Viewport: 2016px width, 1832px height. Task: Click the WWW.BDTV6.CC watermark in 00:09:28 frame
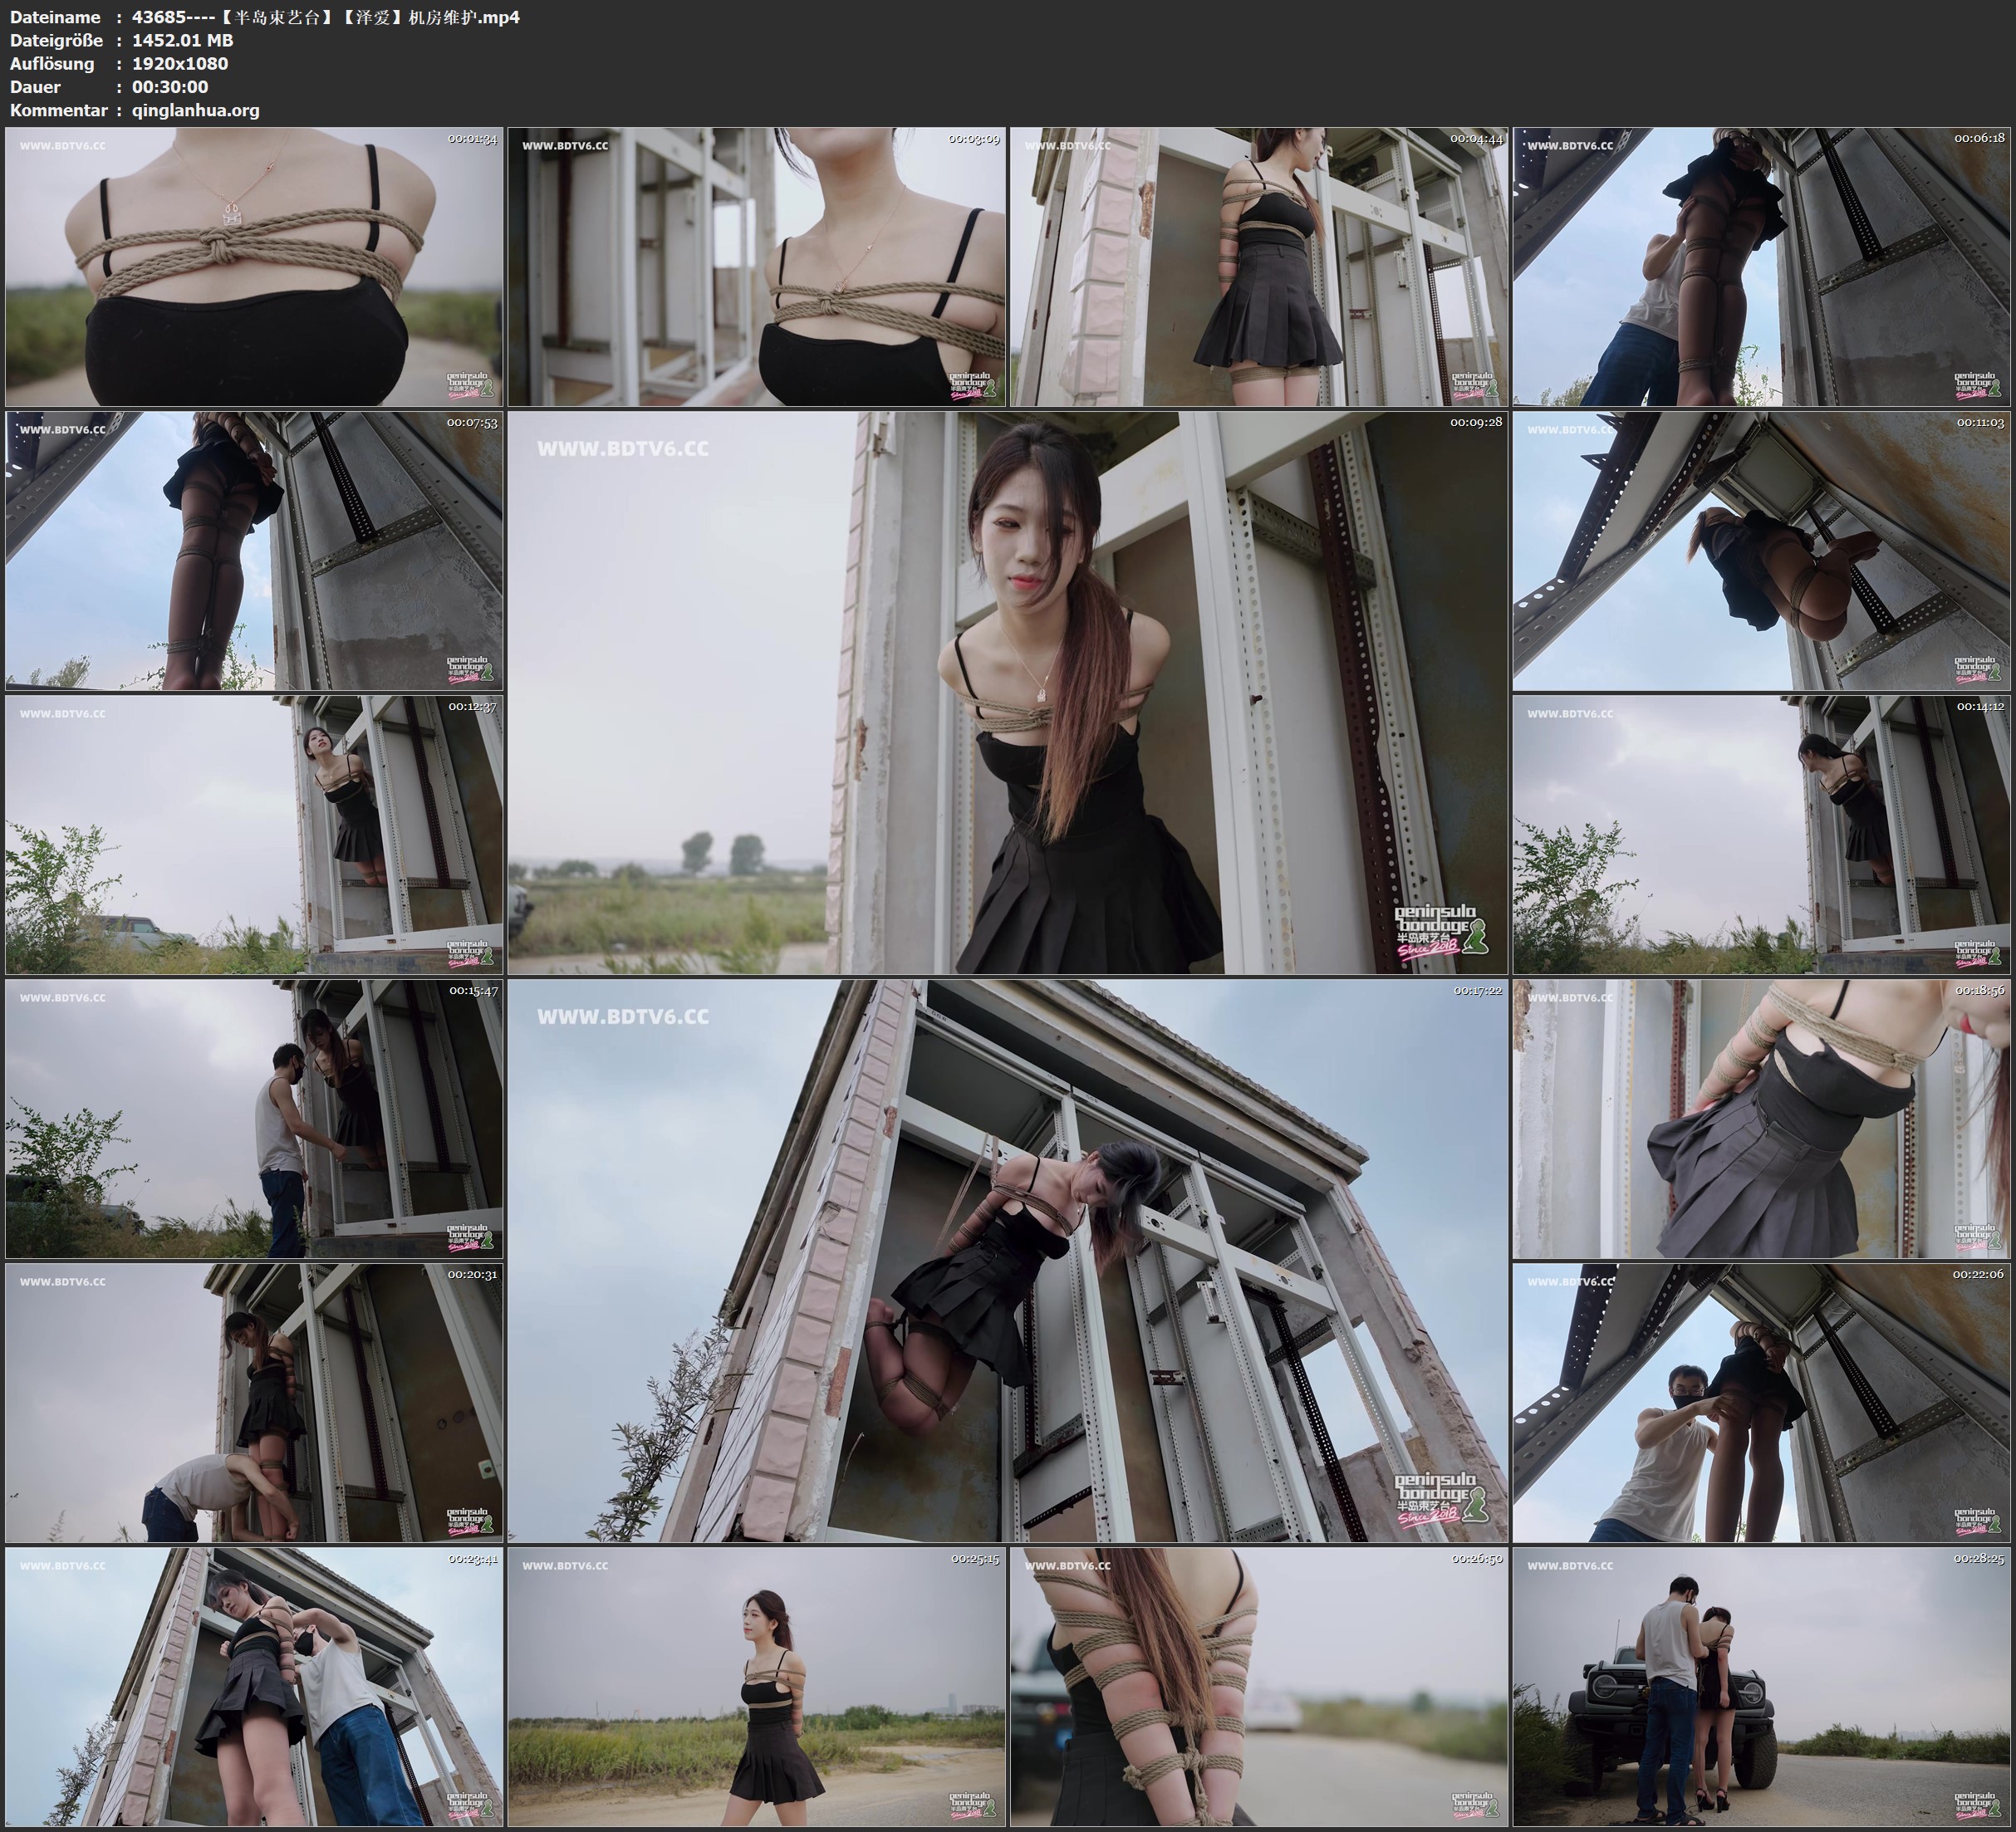tap(622, 449)
